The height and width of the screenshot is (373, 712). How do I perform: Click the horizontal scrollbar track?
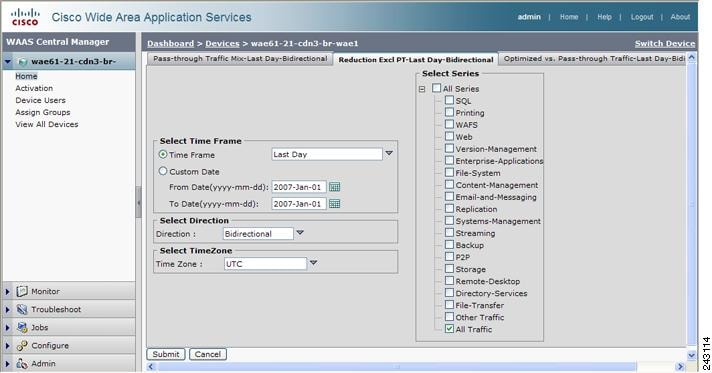coord(415,367)
